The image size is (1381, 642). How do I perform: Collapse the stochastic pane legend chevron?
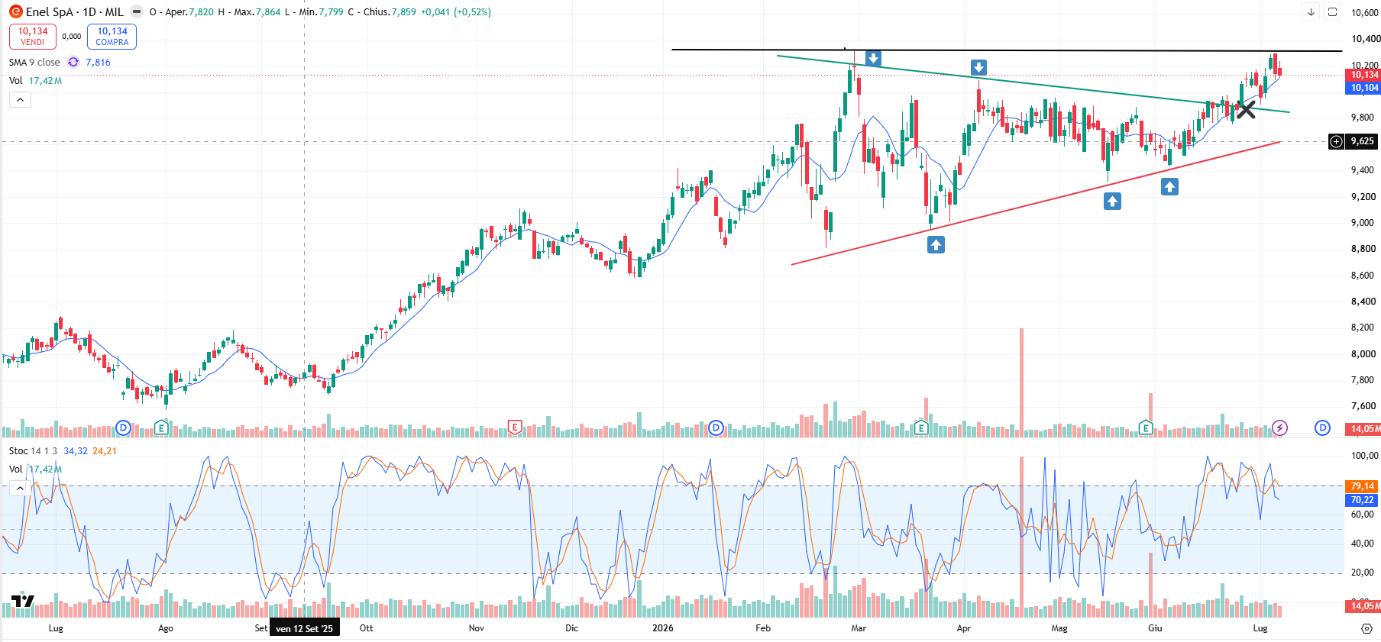coord(19,487)
